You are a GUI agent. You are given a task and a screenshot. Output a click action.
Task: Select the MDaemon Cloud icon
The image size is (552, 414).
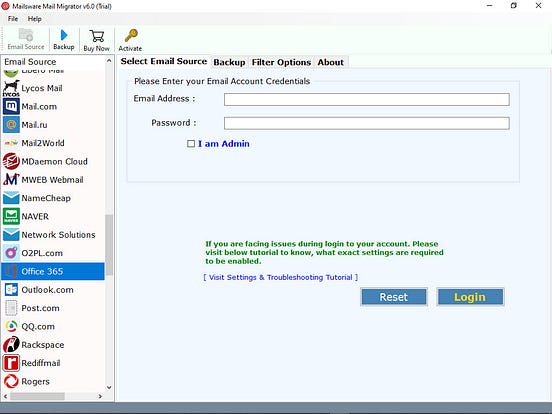coord(11,161)
